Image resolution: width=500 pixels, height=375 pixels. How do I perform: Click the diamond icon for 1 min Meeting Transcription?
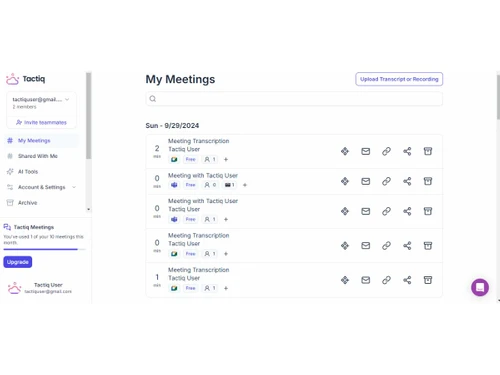(x=345, y=280)
